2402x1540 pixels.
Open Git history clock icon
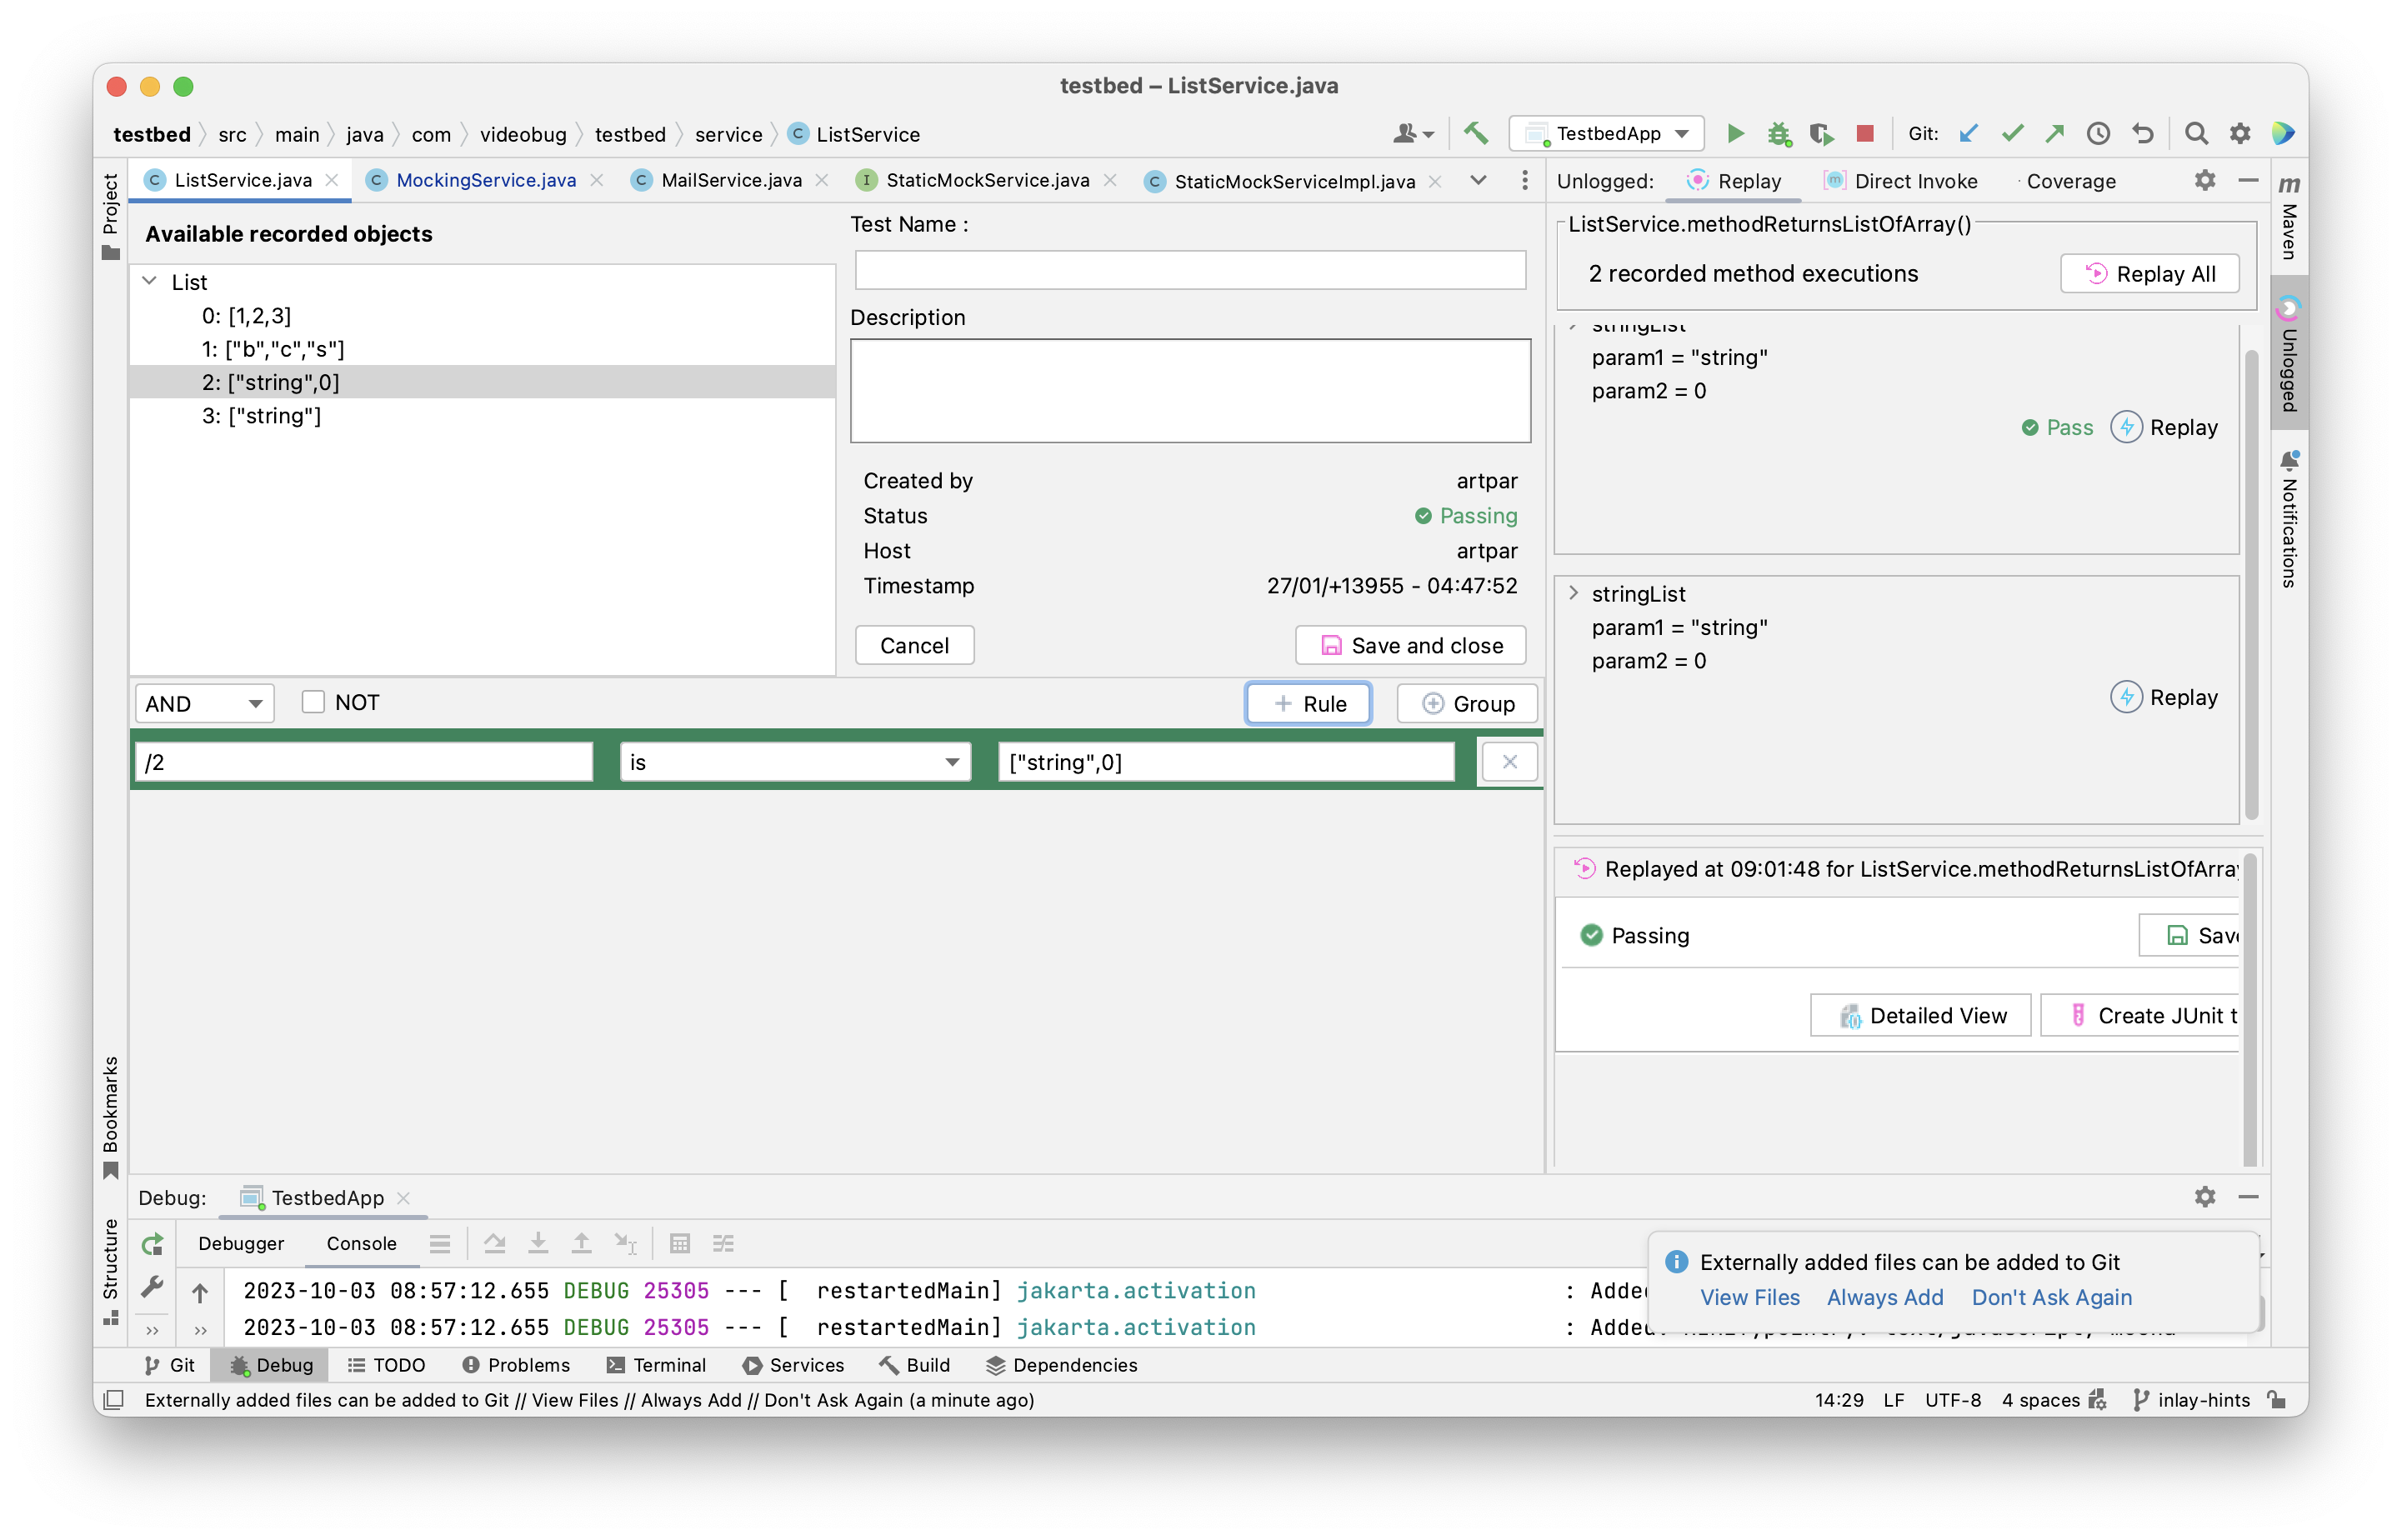[2098, 133]
